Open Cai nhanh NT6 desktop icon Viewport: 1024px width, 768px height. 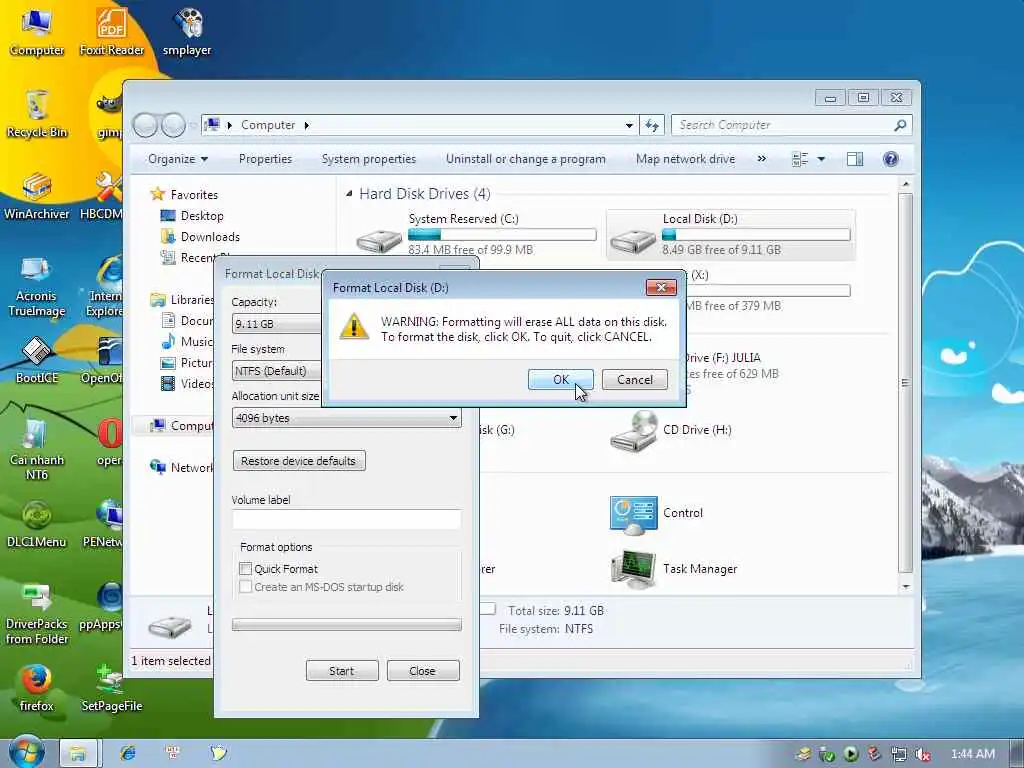(37, 449)
